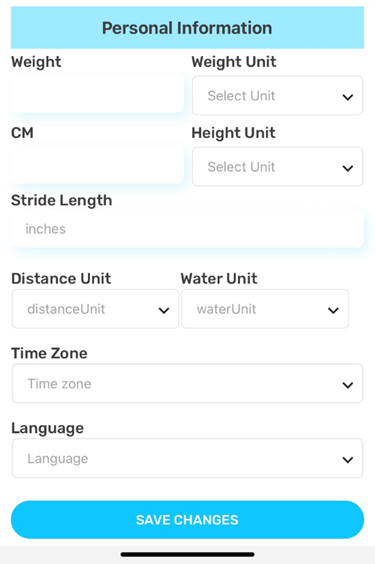Save changes with the SAVE CHANGES button
The height and width of the screenshot is (564, 375).
(187, 519)
